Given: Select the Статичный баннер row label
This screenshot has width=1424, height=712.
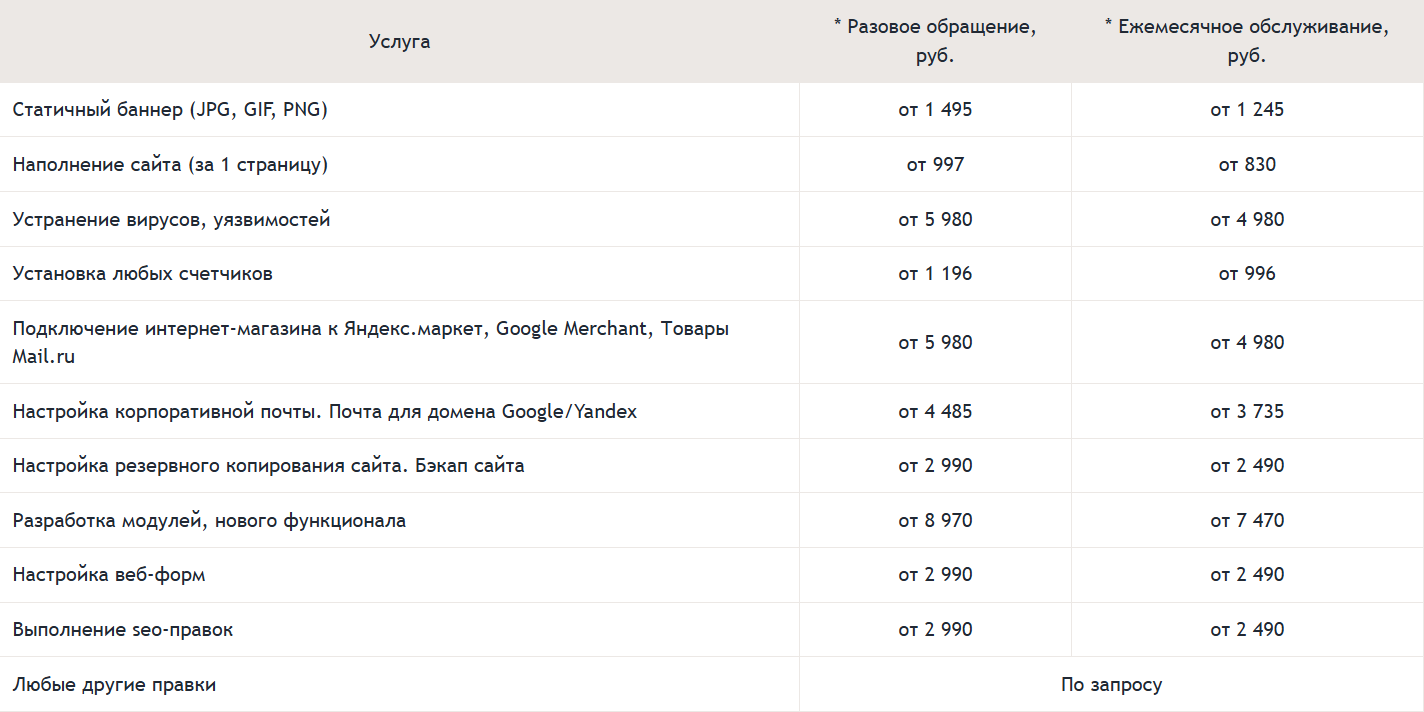Looking at the screenshot, I should tap(170, 110).
